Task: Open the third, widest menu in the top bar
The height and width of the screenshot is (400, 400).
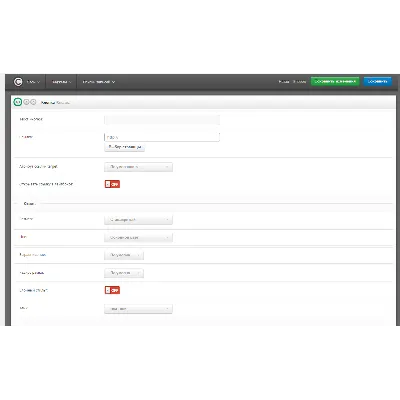Action: [x=99, y=82]
